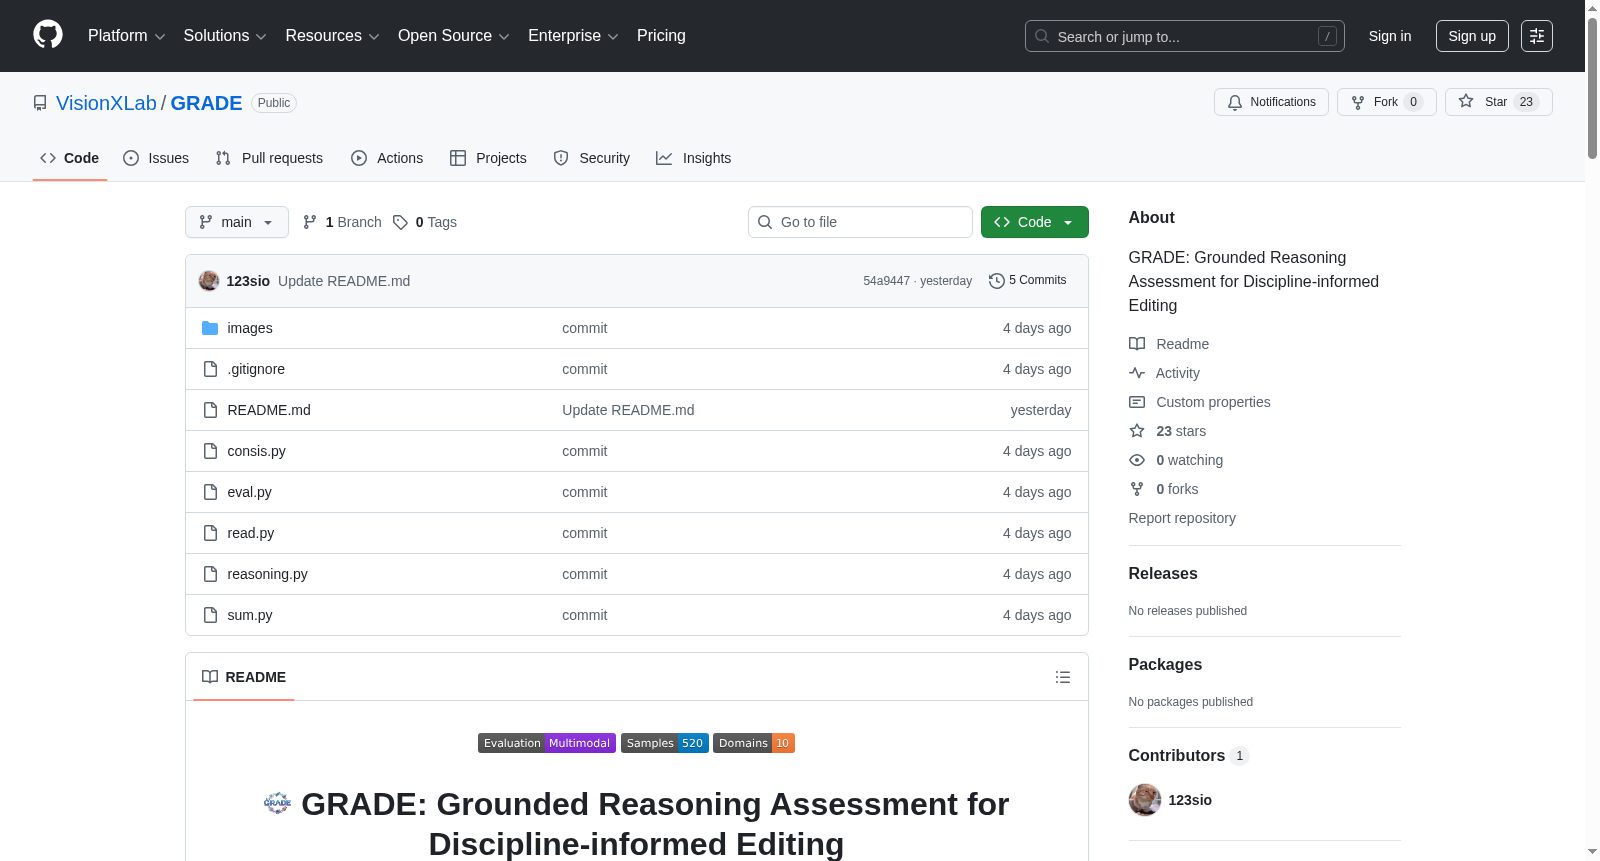Screen dimensions: 1600x861
Task: Expand the Enterprise menu
Action: coord(573,36)
